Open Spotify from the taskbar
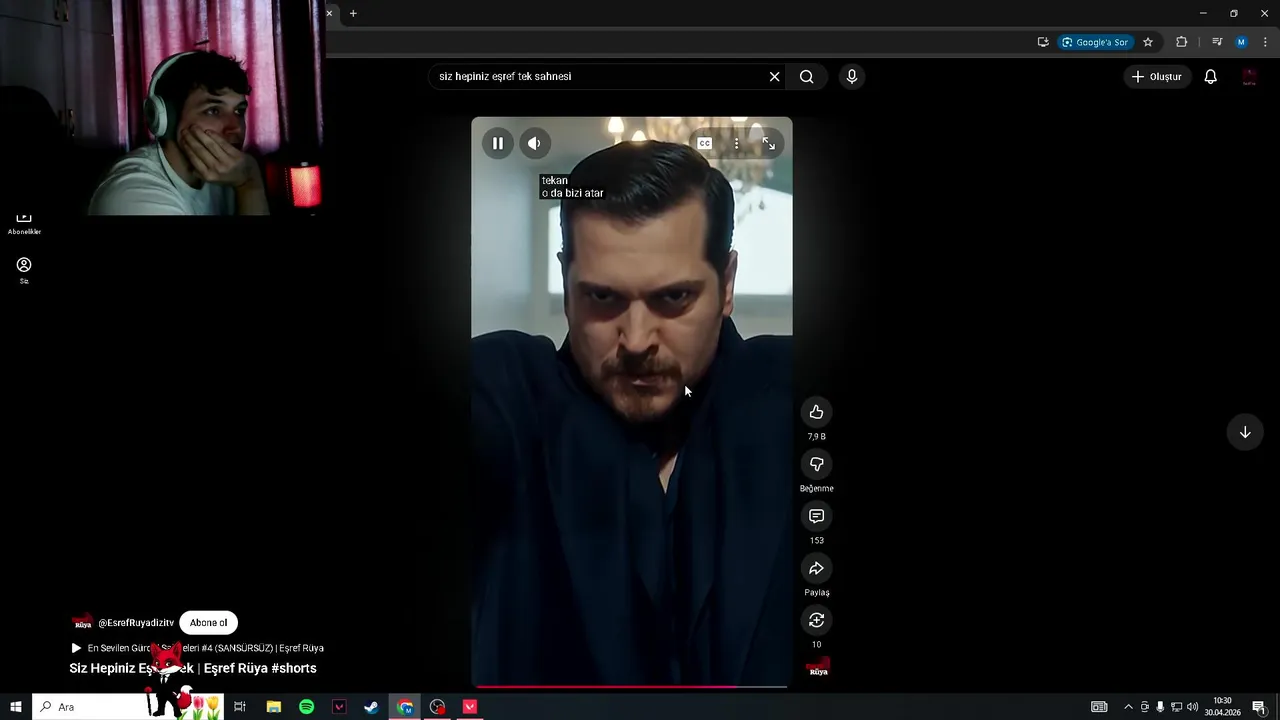 click(306, 707)
